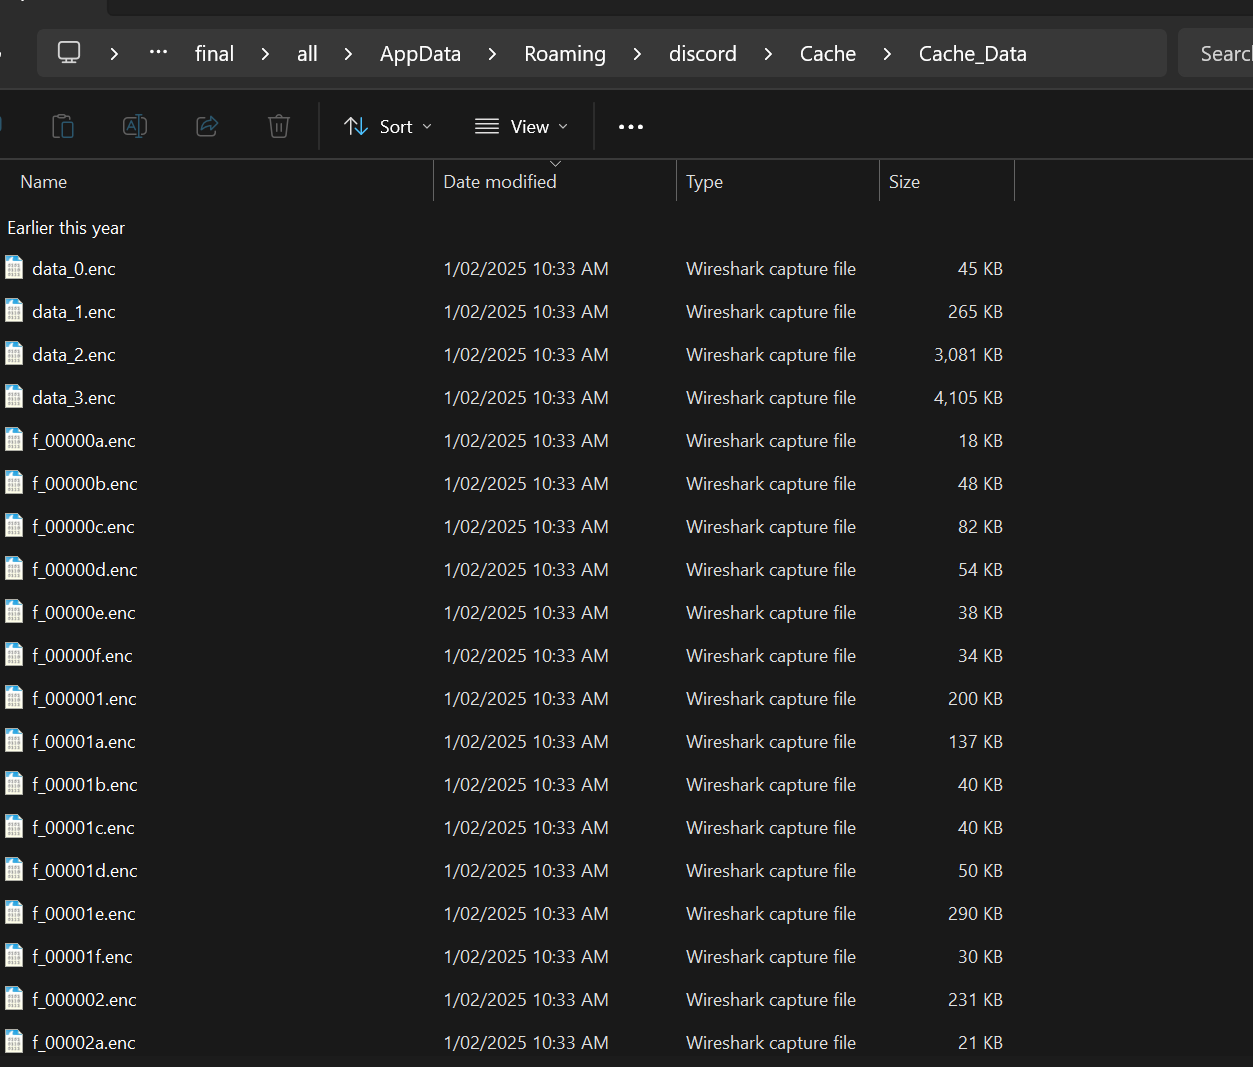
Task: Click the 137 KB size cell
Action: 975,742
